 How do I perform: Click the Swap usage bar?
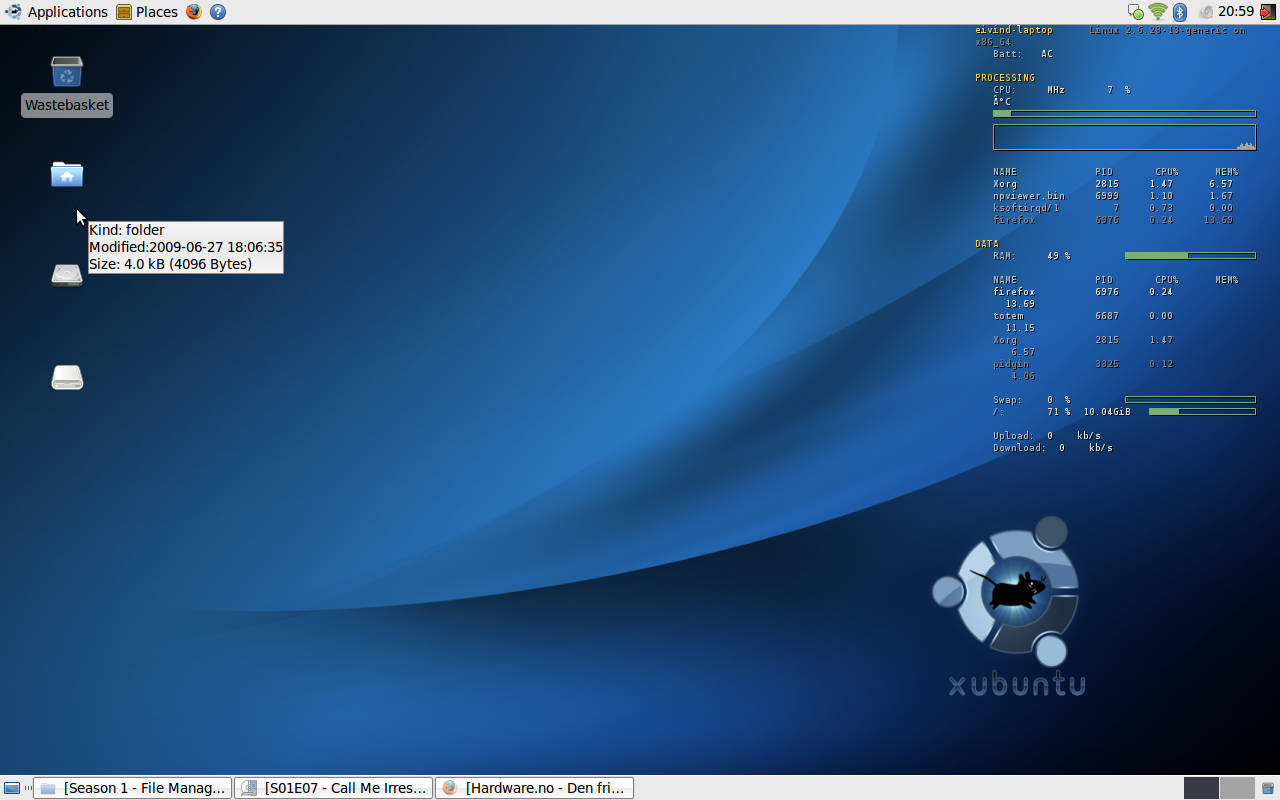(x=1190, y=400)
